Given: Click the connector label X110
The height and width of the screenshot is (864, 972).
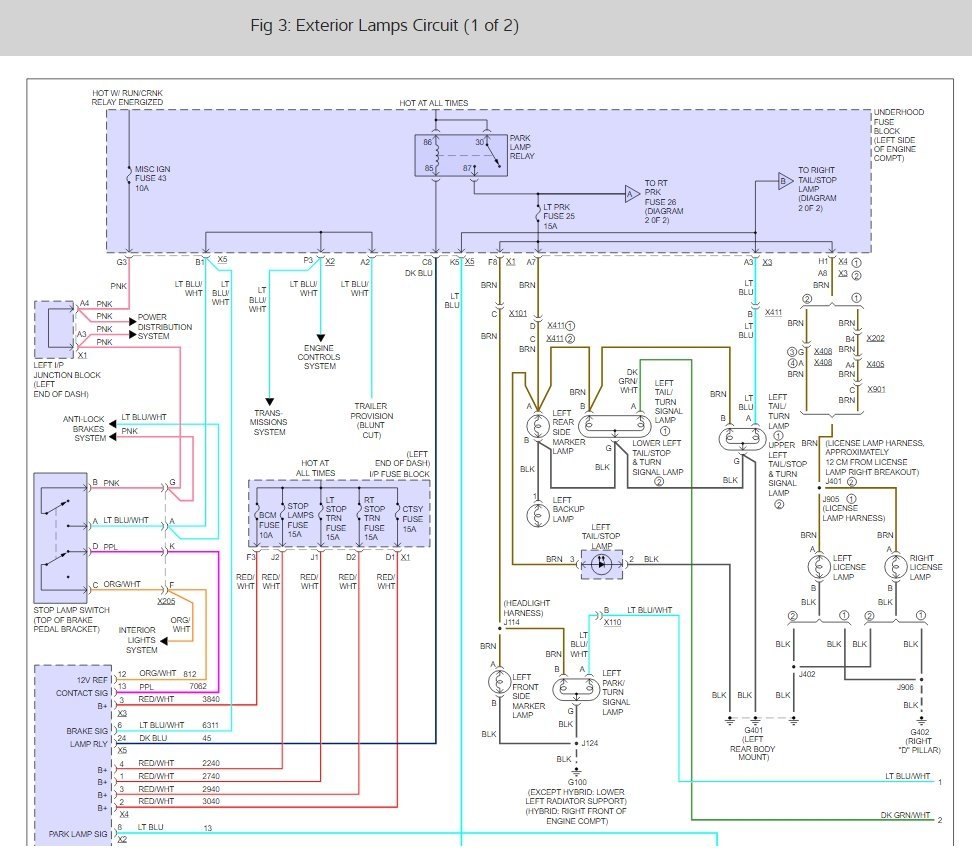Looking at the screenshot, I should point(612,622).
